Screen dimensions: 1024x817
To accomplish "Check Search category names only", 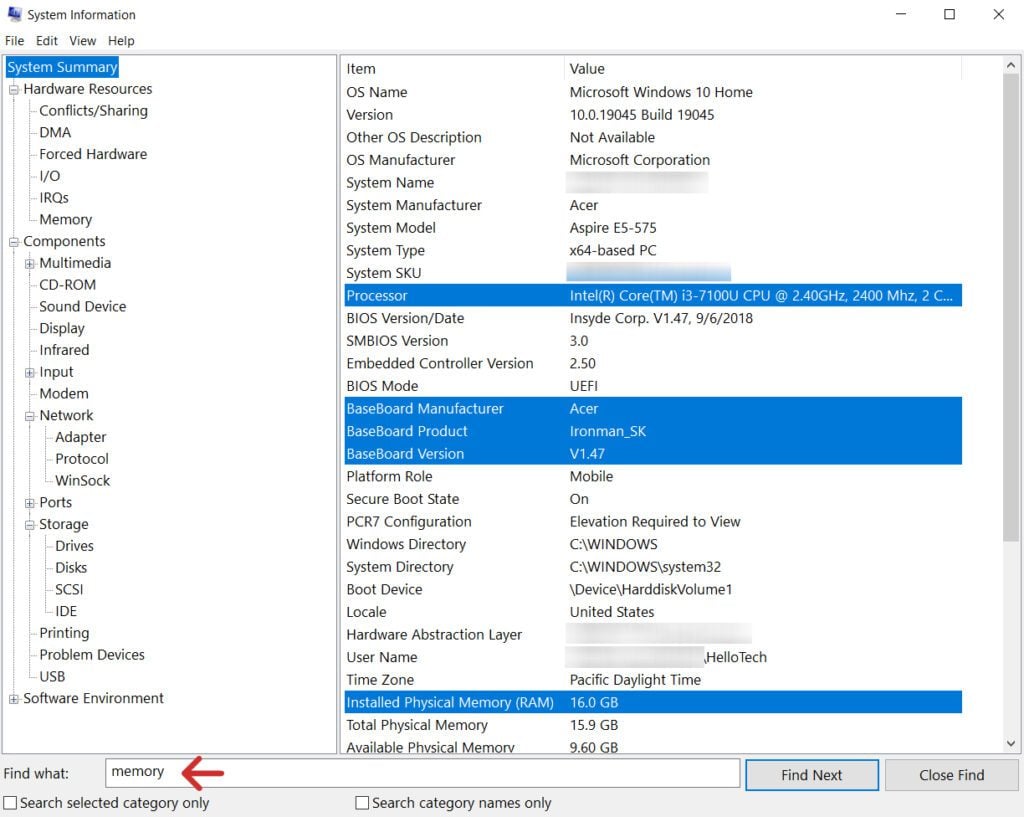I will click(x=361, y=803).
